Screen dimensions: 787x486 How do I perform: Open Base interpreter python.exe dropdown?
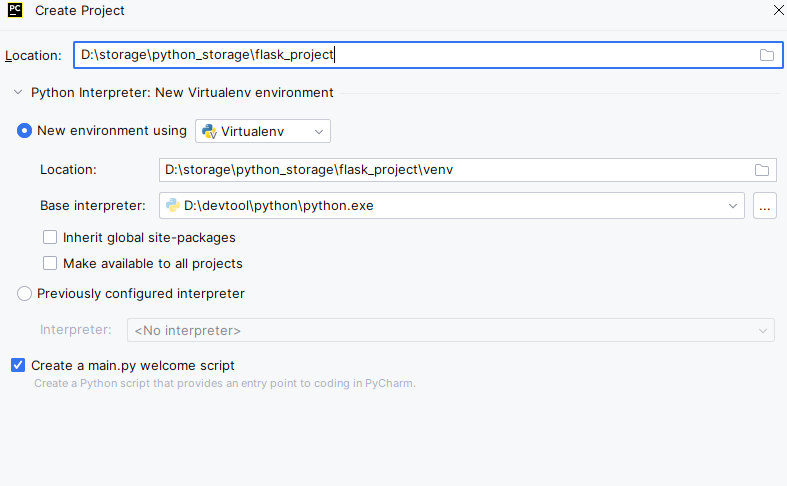coord(452,206)
